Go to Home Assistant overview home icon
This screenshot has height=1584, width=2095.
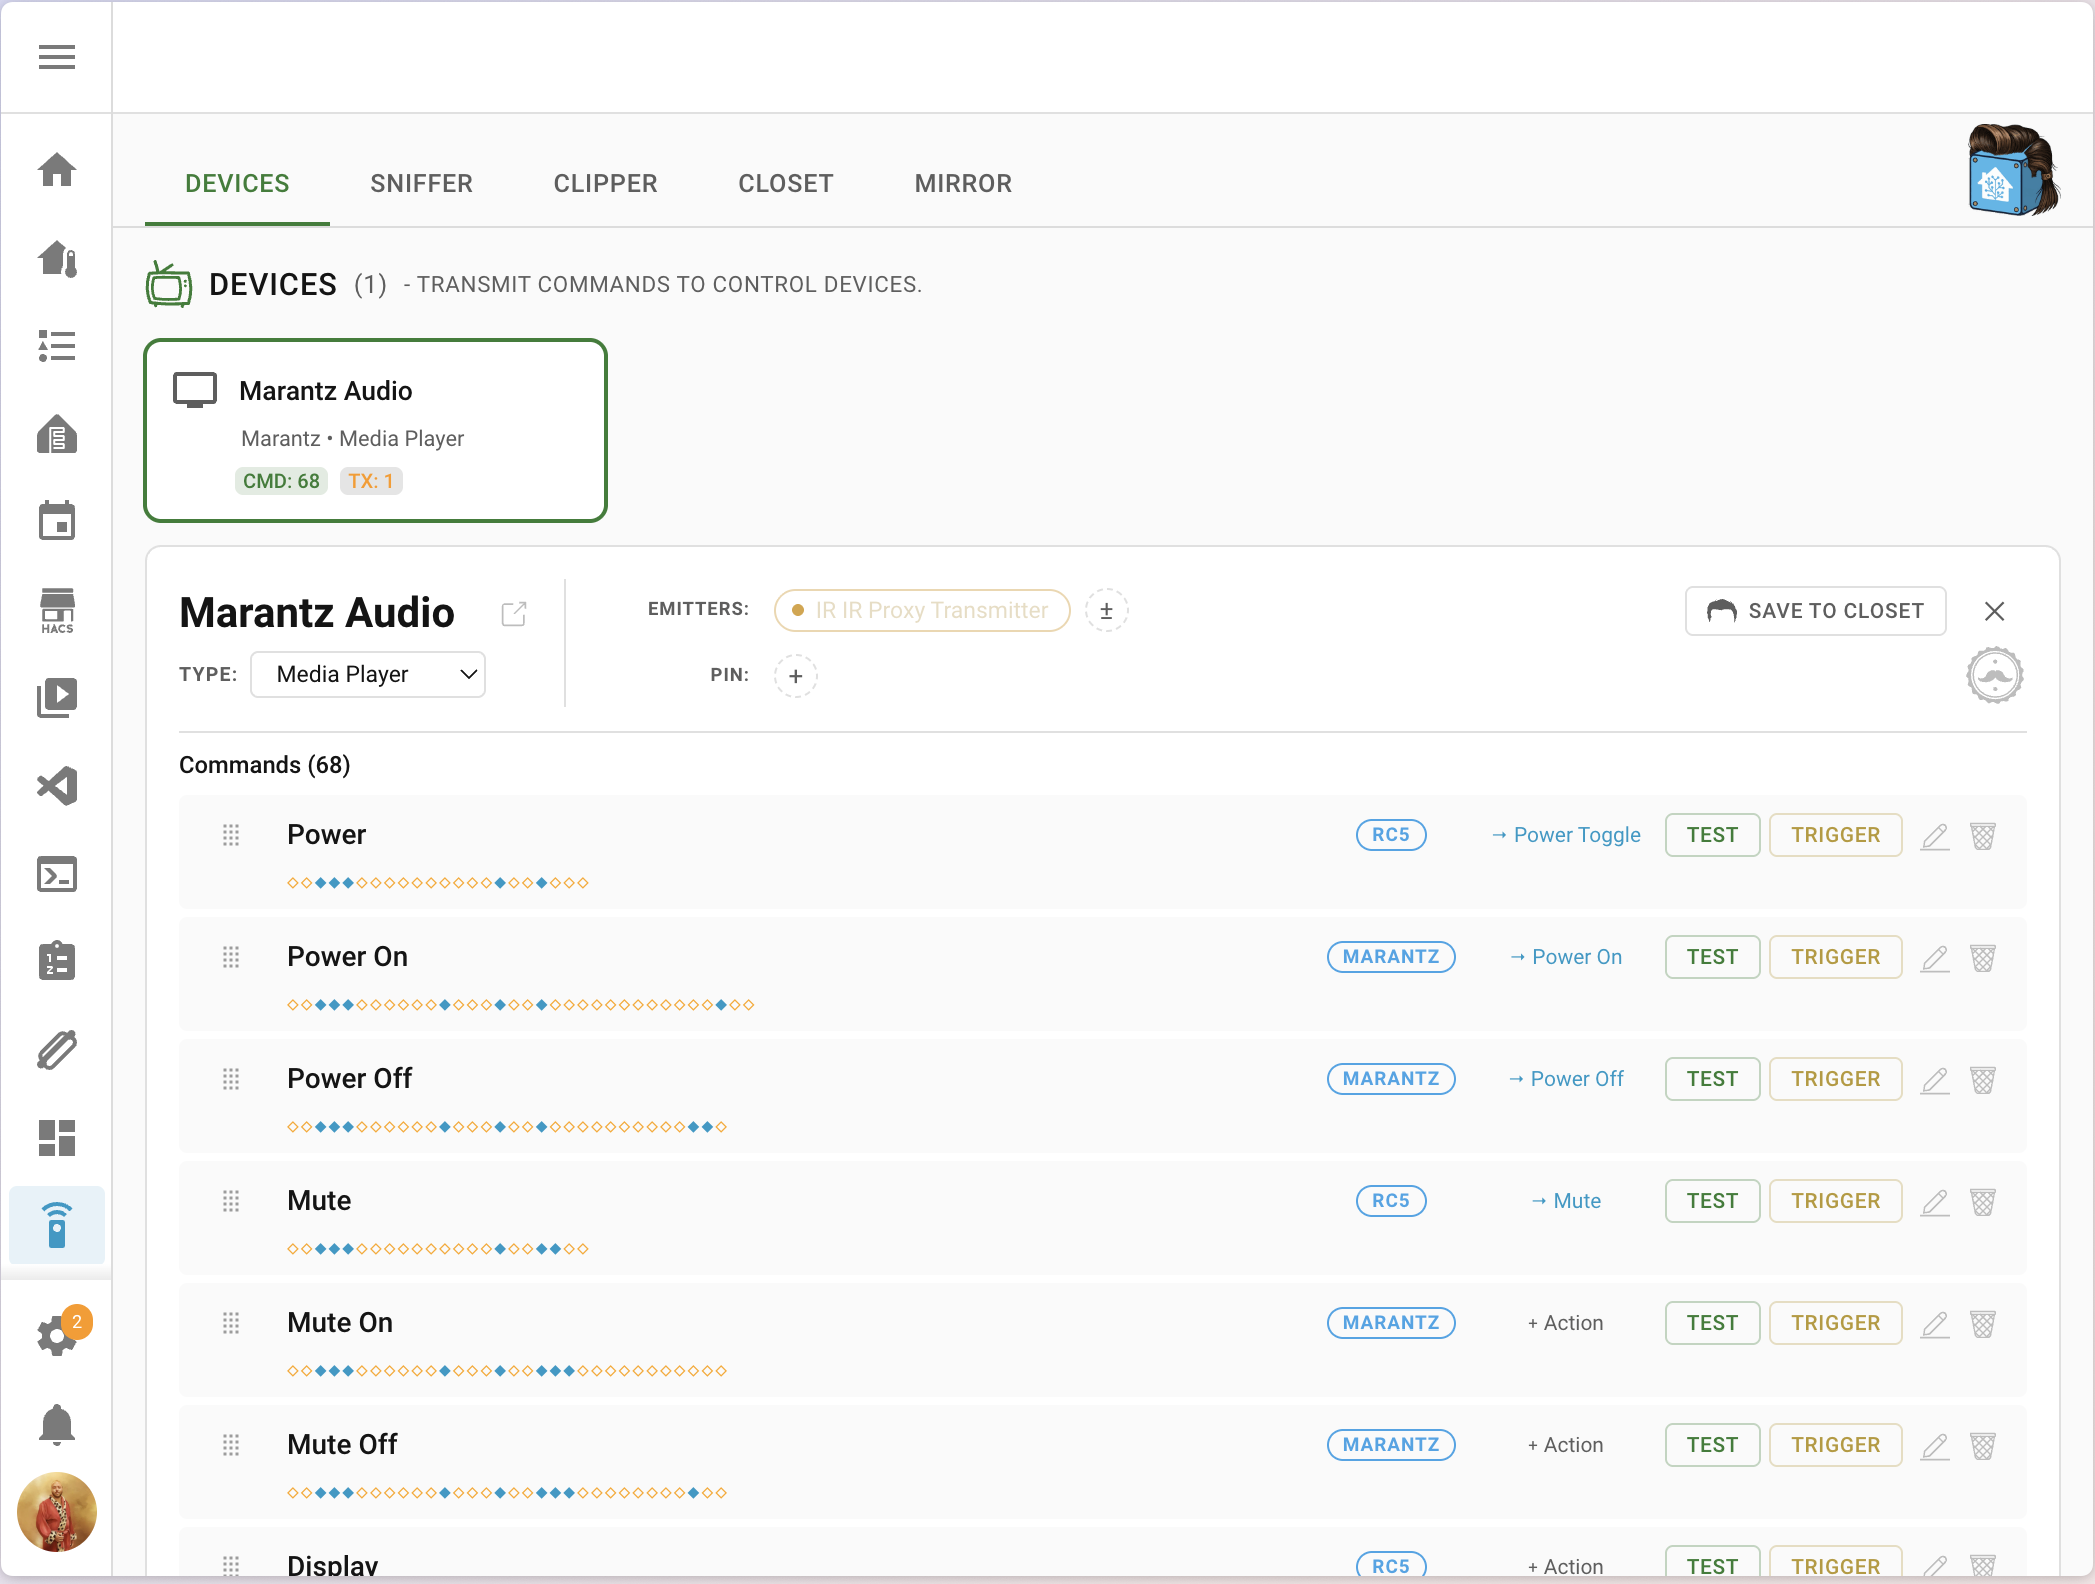click(x=57, y=169)
